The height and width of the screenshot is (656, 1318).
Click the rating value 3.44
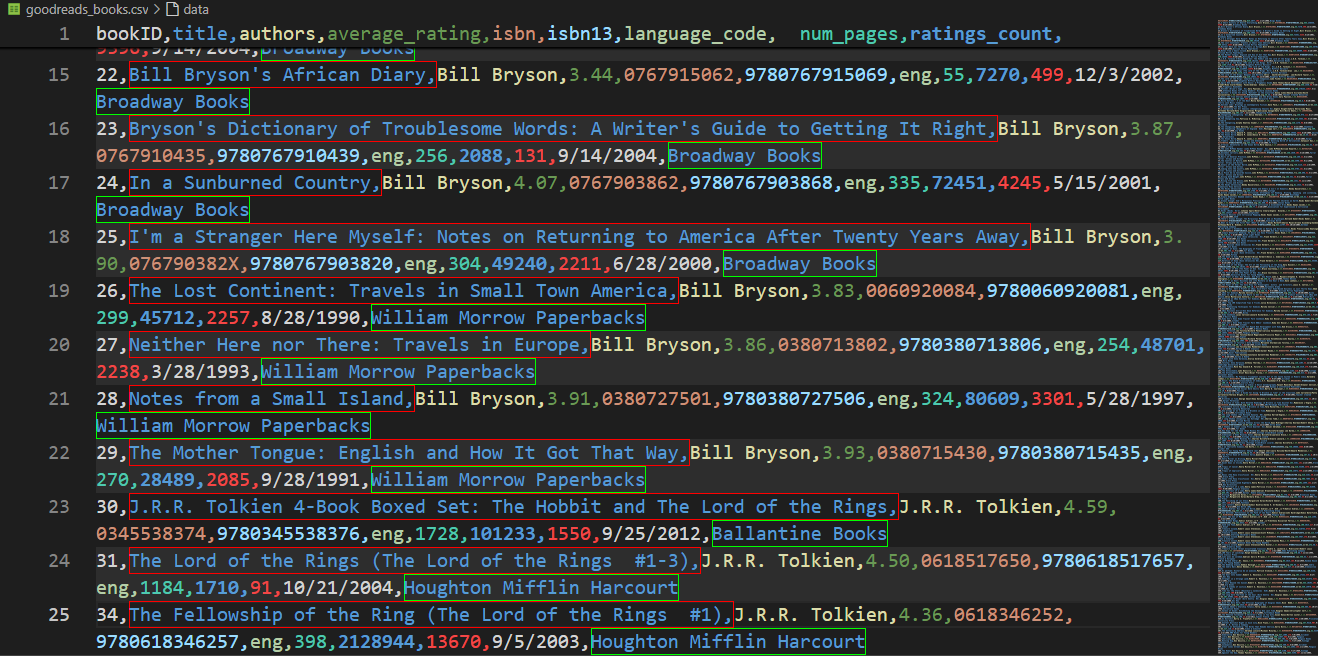click(x=591, y=75)
